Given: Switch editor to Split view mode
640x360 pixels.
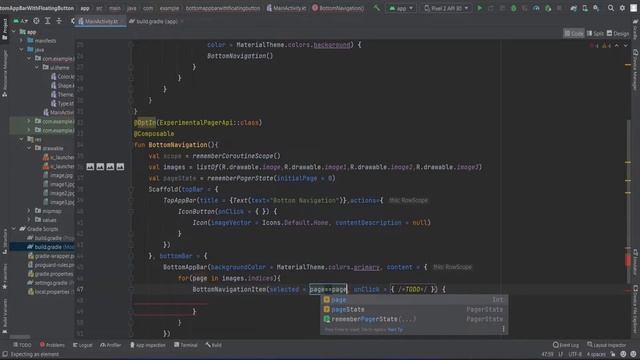Looking at the screenshot, I should [x=595, y=33].
